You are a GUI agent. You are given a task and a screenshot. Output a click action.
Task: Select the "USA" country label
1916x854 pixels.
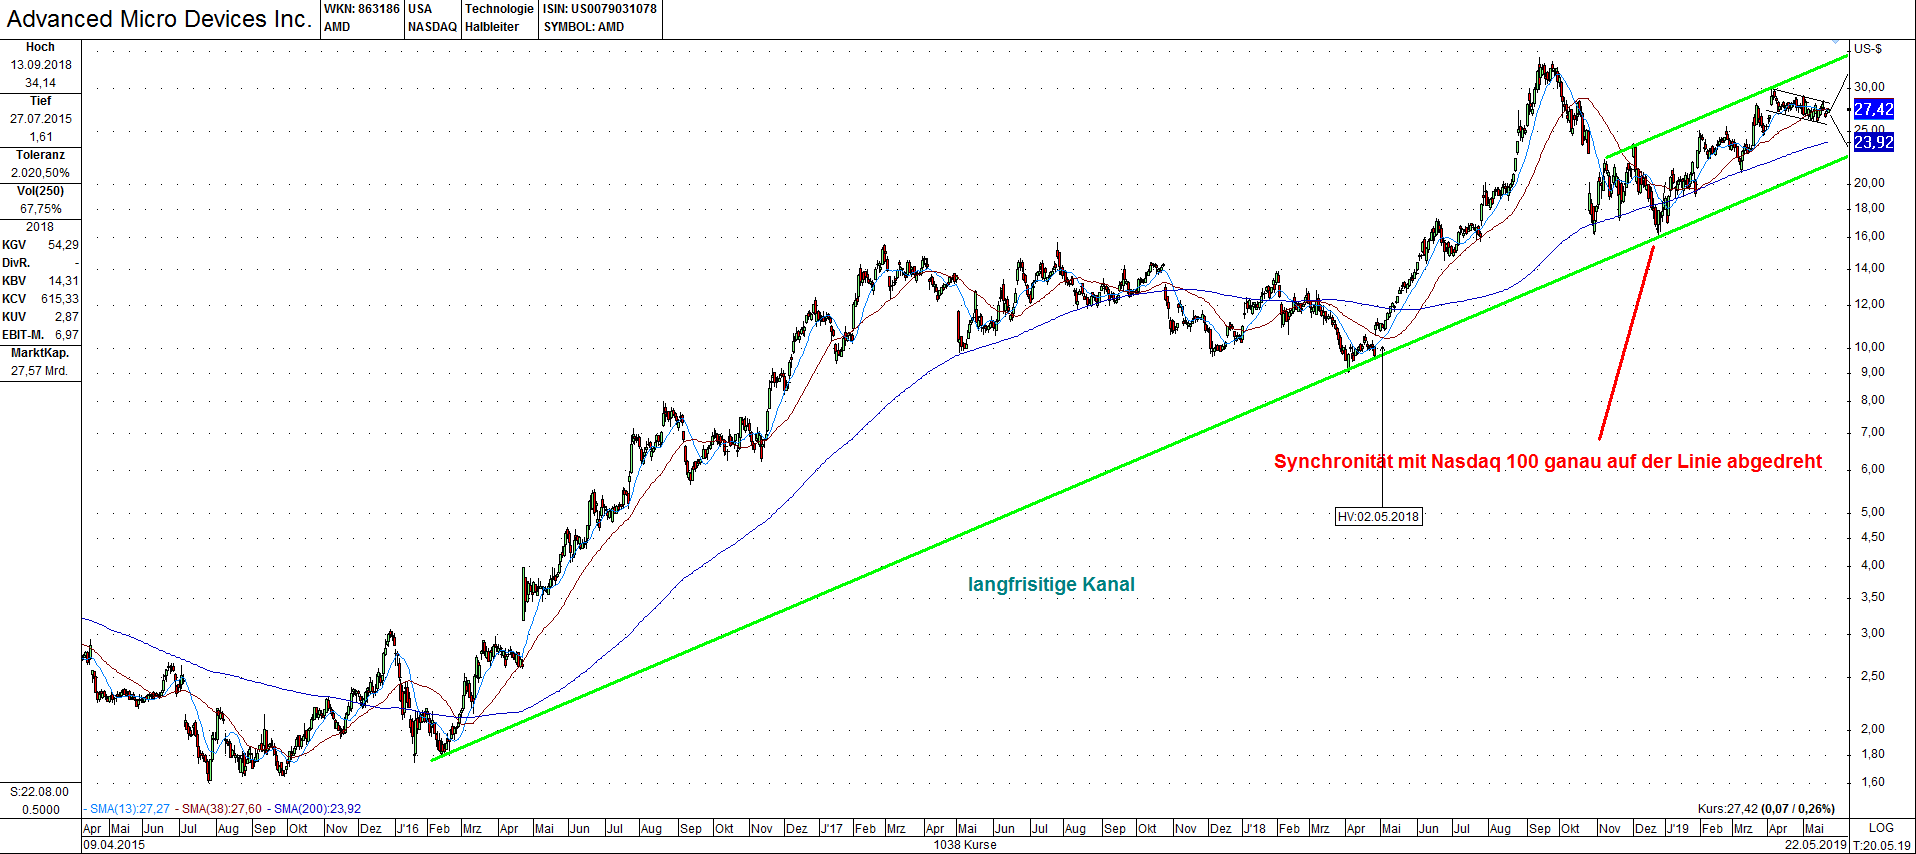420,9
